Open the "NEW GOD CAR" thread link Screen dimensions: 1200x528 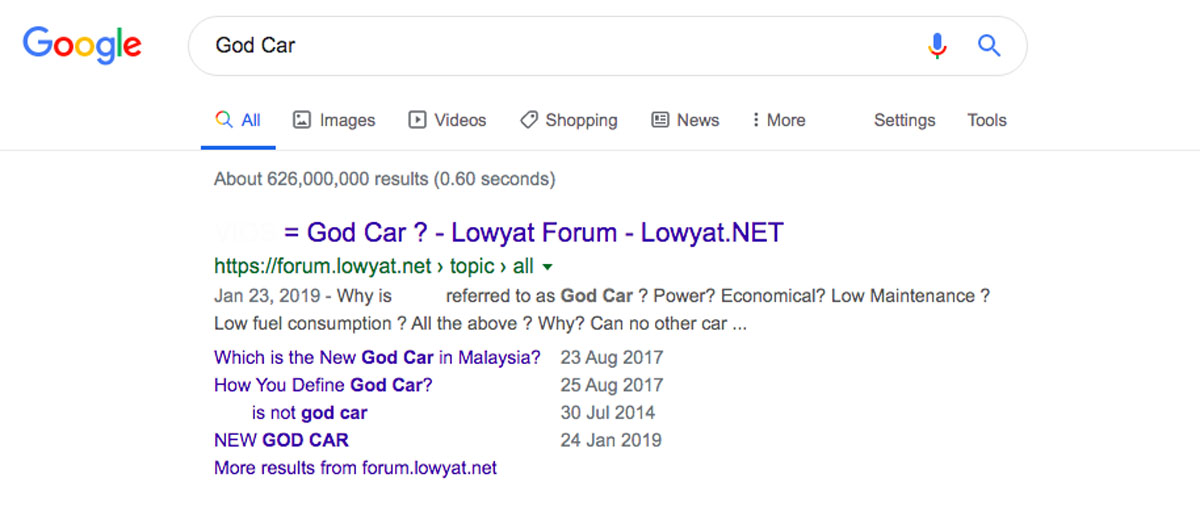[x=281, y=440]
